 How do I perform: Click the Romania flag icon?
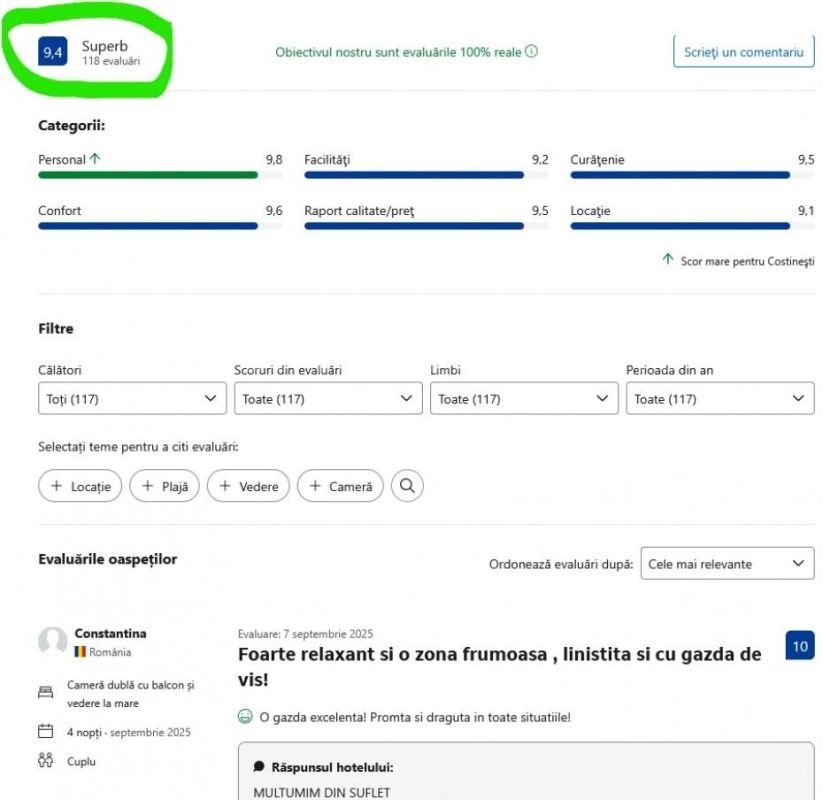(80, 652)
